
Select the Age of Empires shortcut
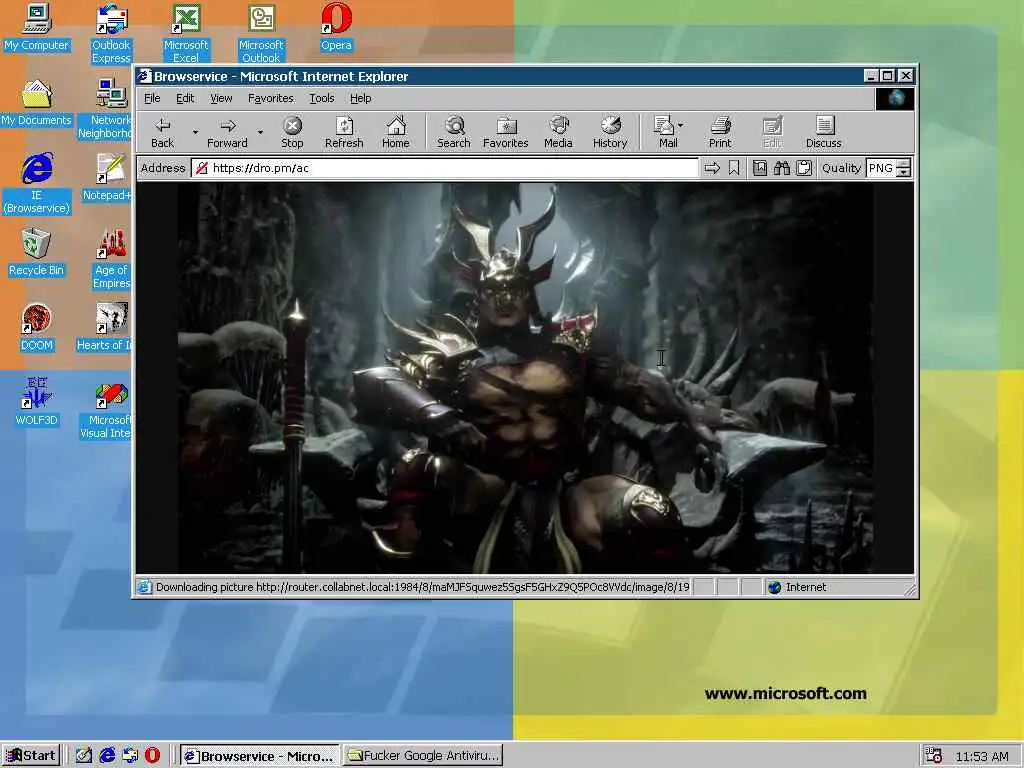click(112, 259)
